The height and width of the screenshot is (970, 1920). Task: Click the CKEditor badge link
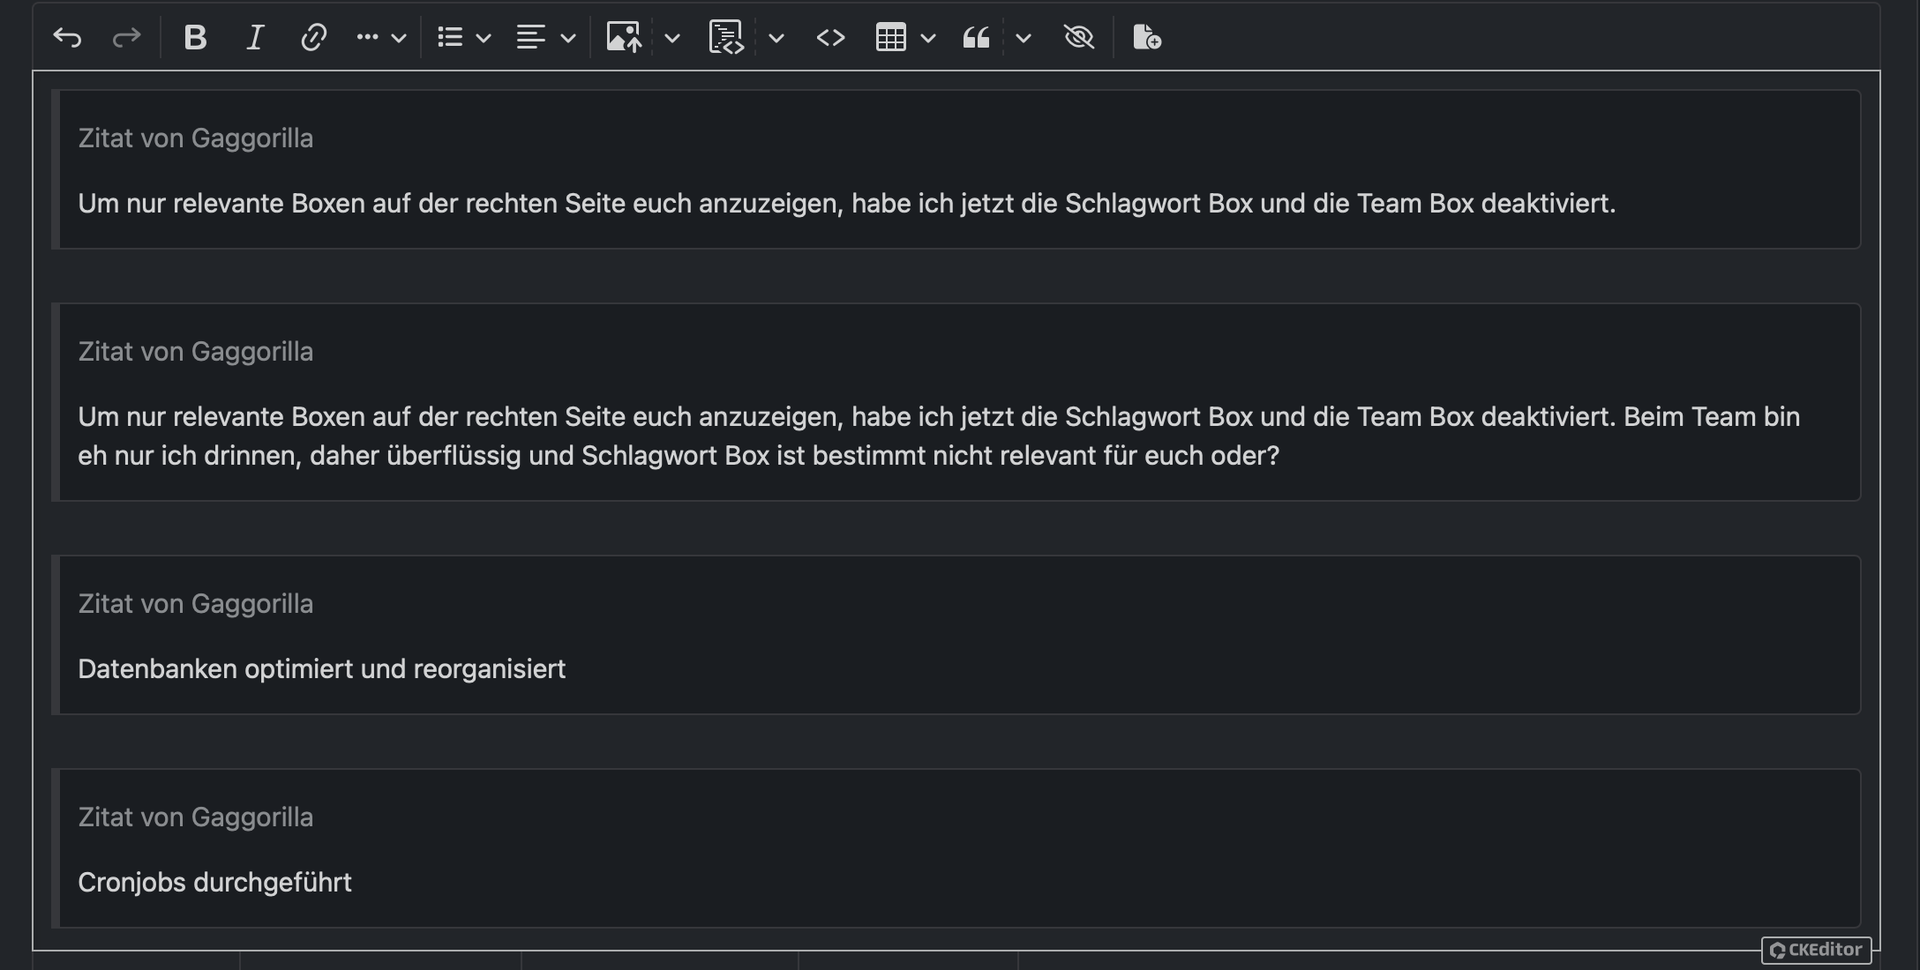point(1816,950)
